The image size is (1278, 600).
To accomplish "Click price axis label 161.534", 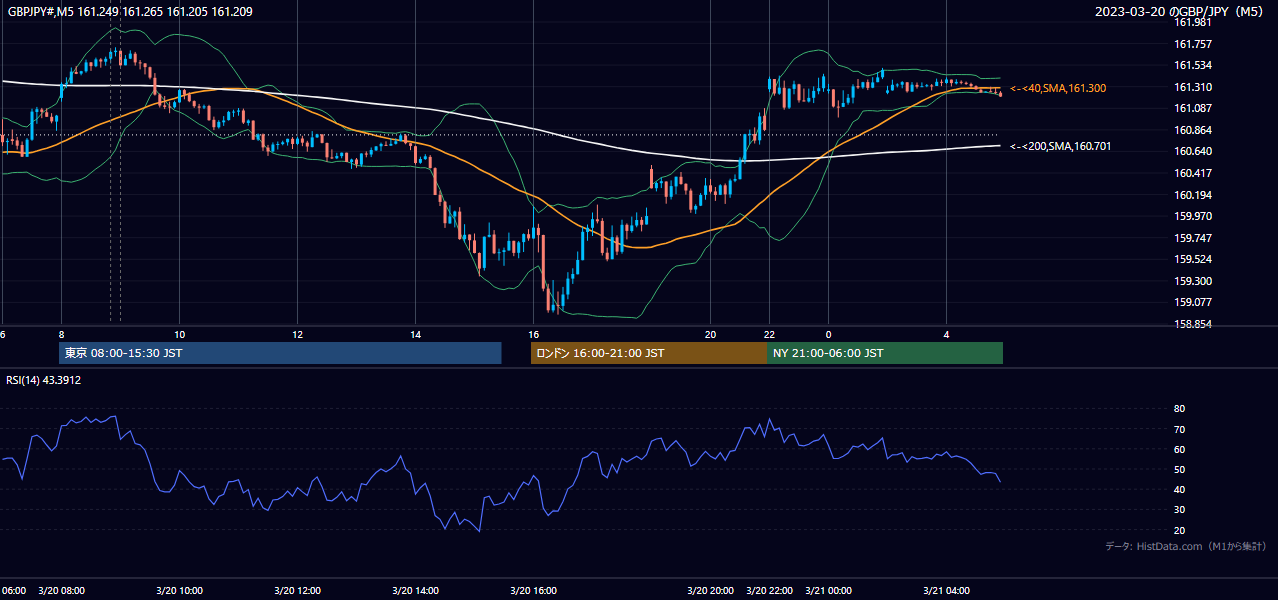I will [x=1192, y=66].
